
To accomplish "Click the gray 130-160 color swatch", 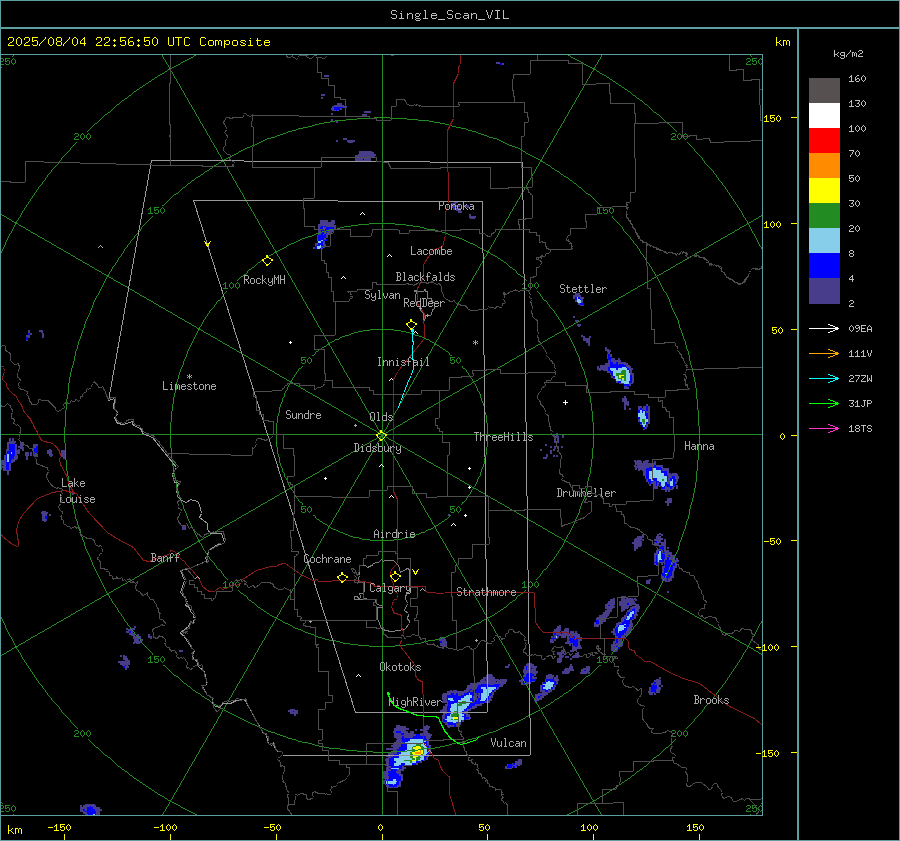I will [x=824, y=91].
